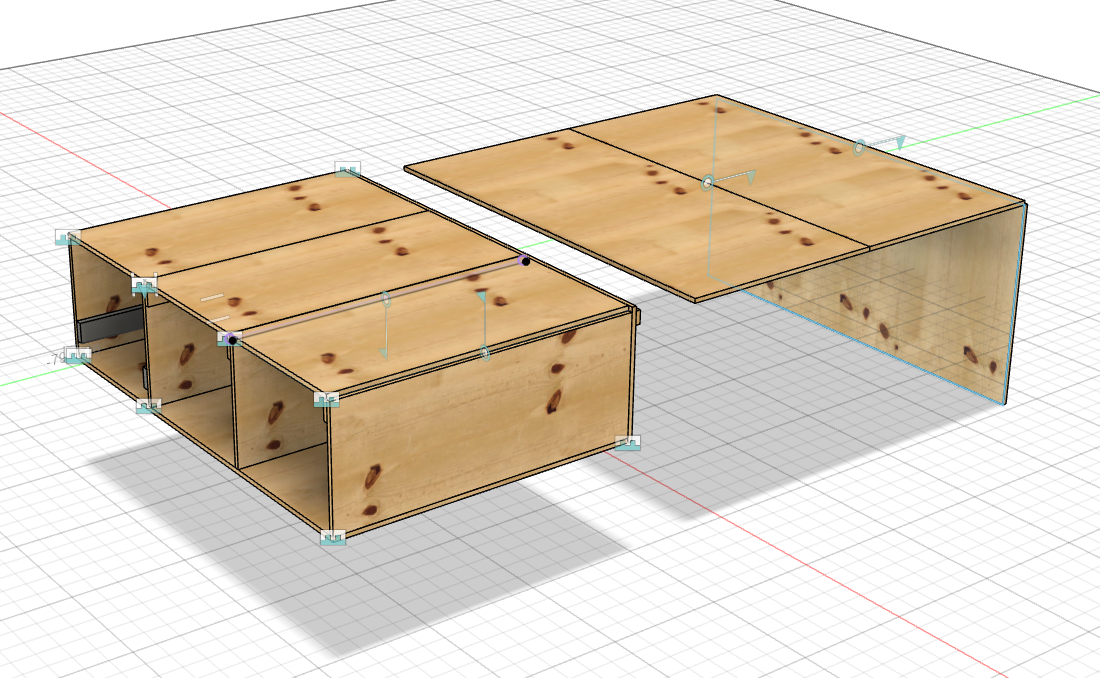Image resolution: width=1100 pixels, height=678 pixels.
Task: Click joint ring glyph on the purple sketch line
Action: (385, 300)
